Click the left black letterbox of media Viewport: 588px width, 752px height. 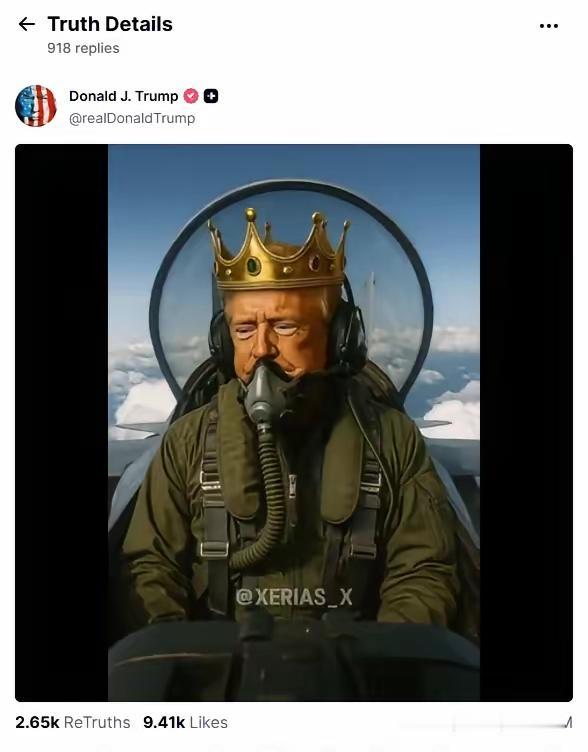pyautogui.click(x=61, y=423)
